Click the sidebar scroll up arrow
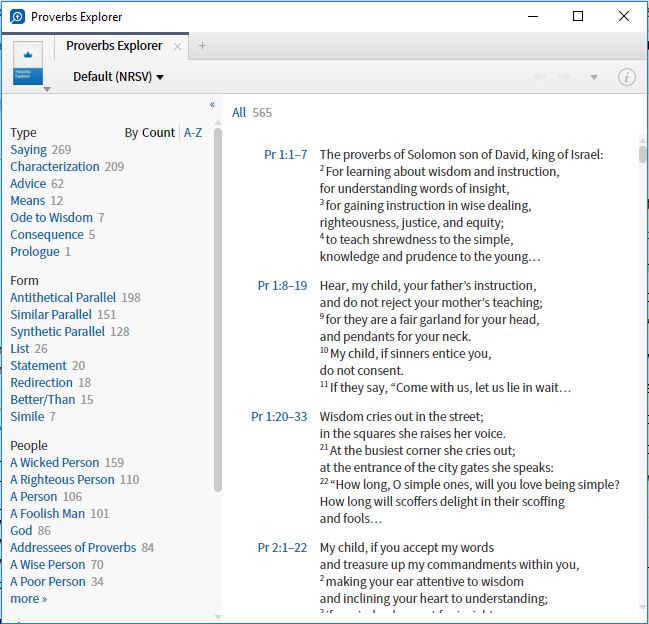 tap(218, 123)
